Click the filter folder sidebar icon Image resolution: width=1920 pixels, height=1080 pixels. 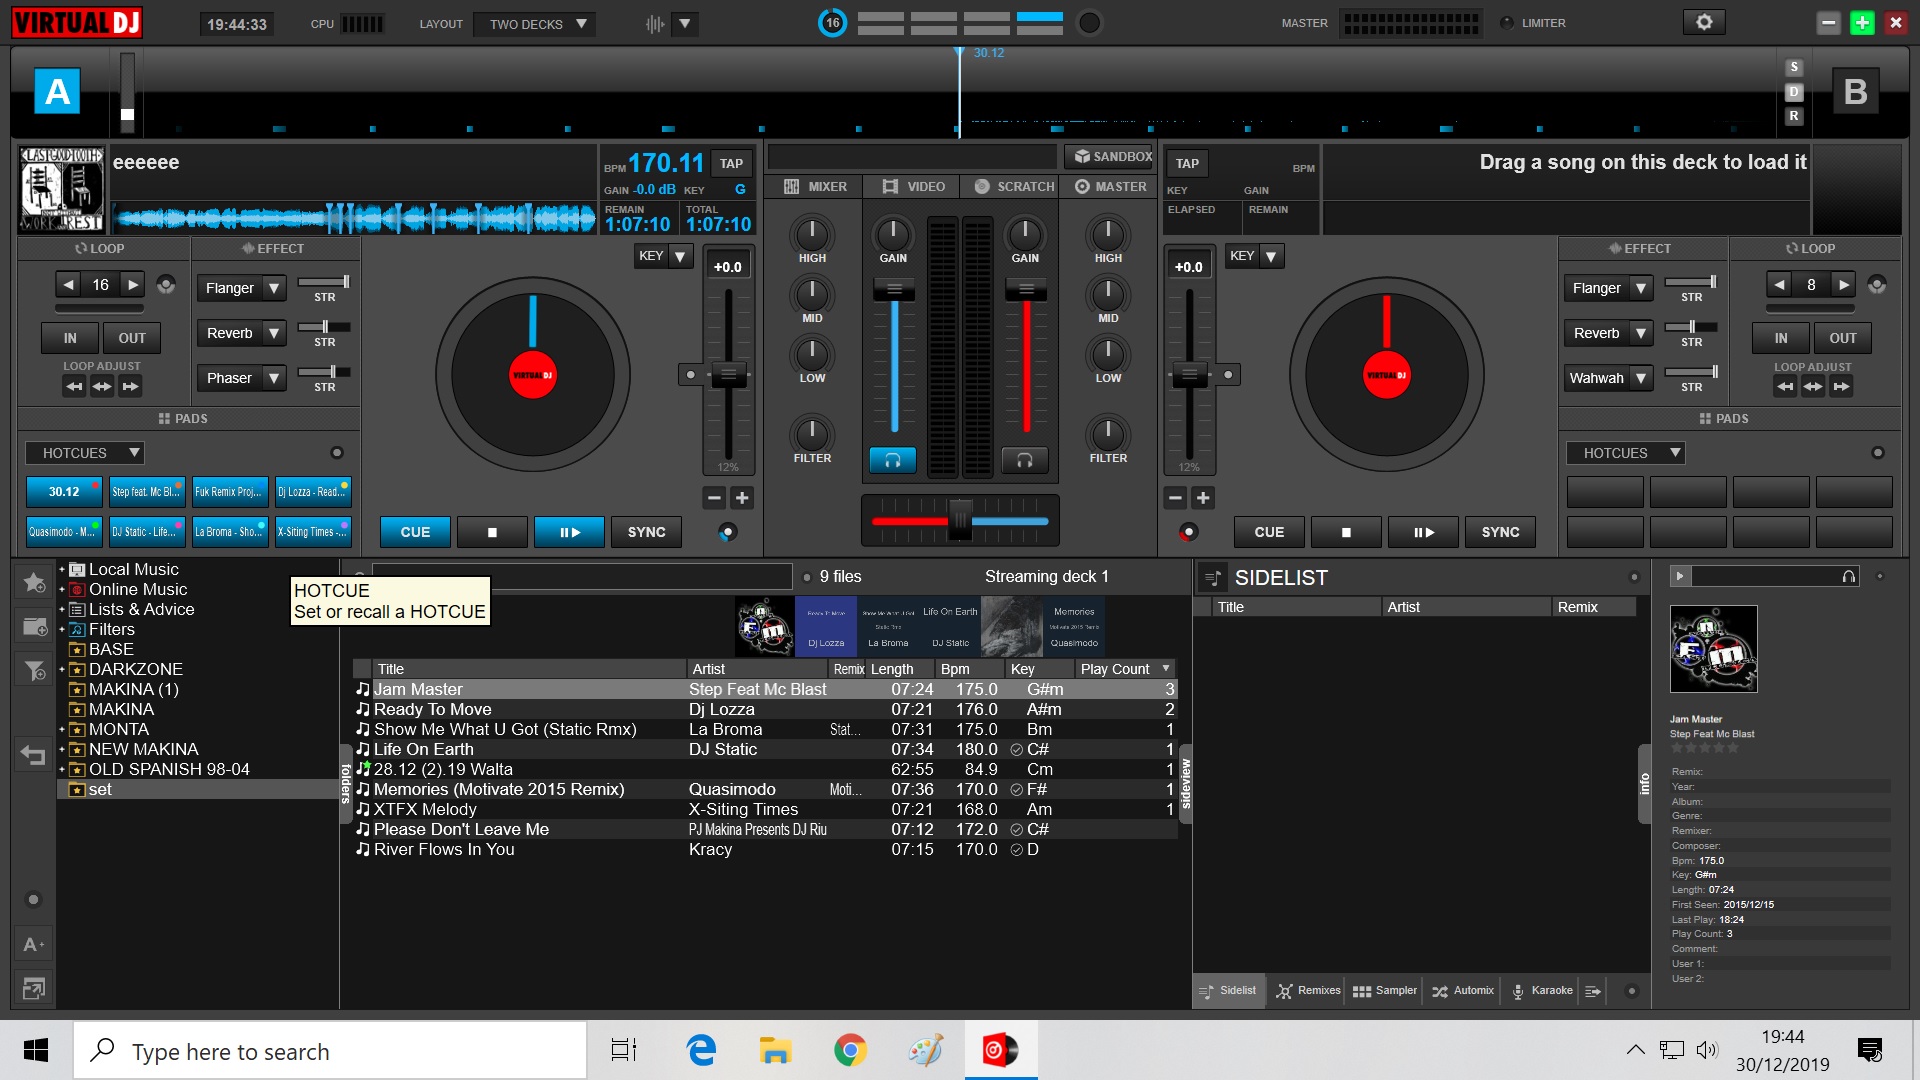[34, 670]
